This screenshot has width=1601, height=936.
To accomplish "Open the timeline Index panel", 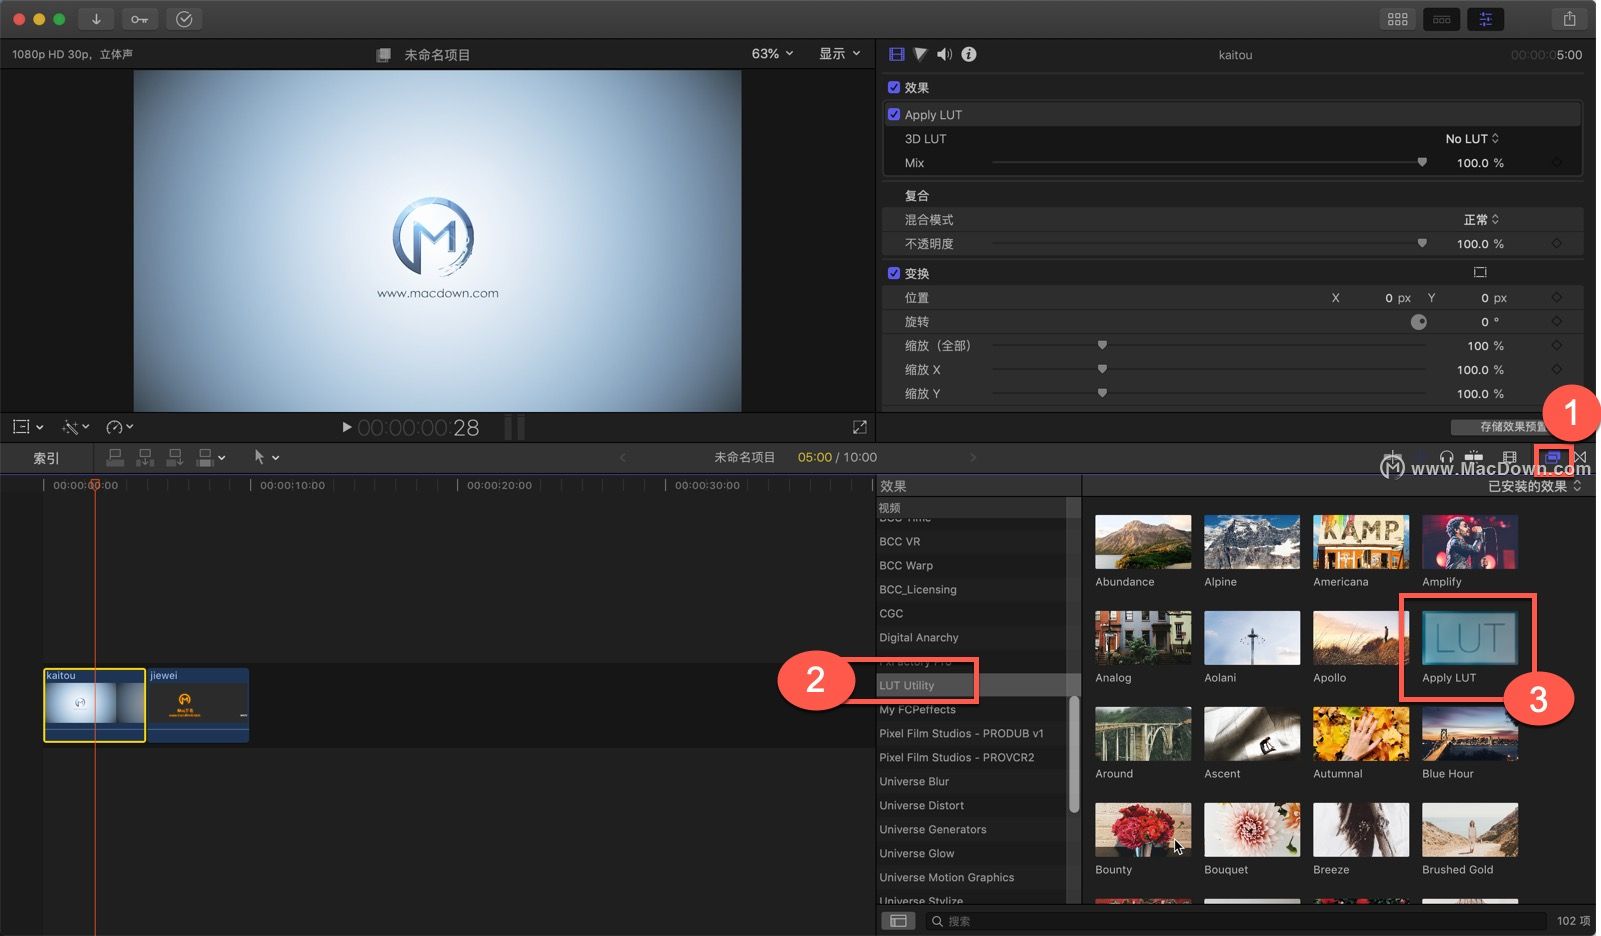I will click(45, 457).
